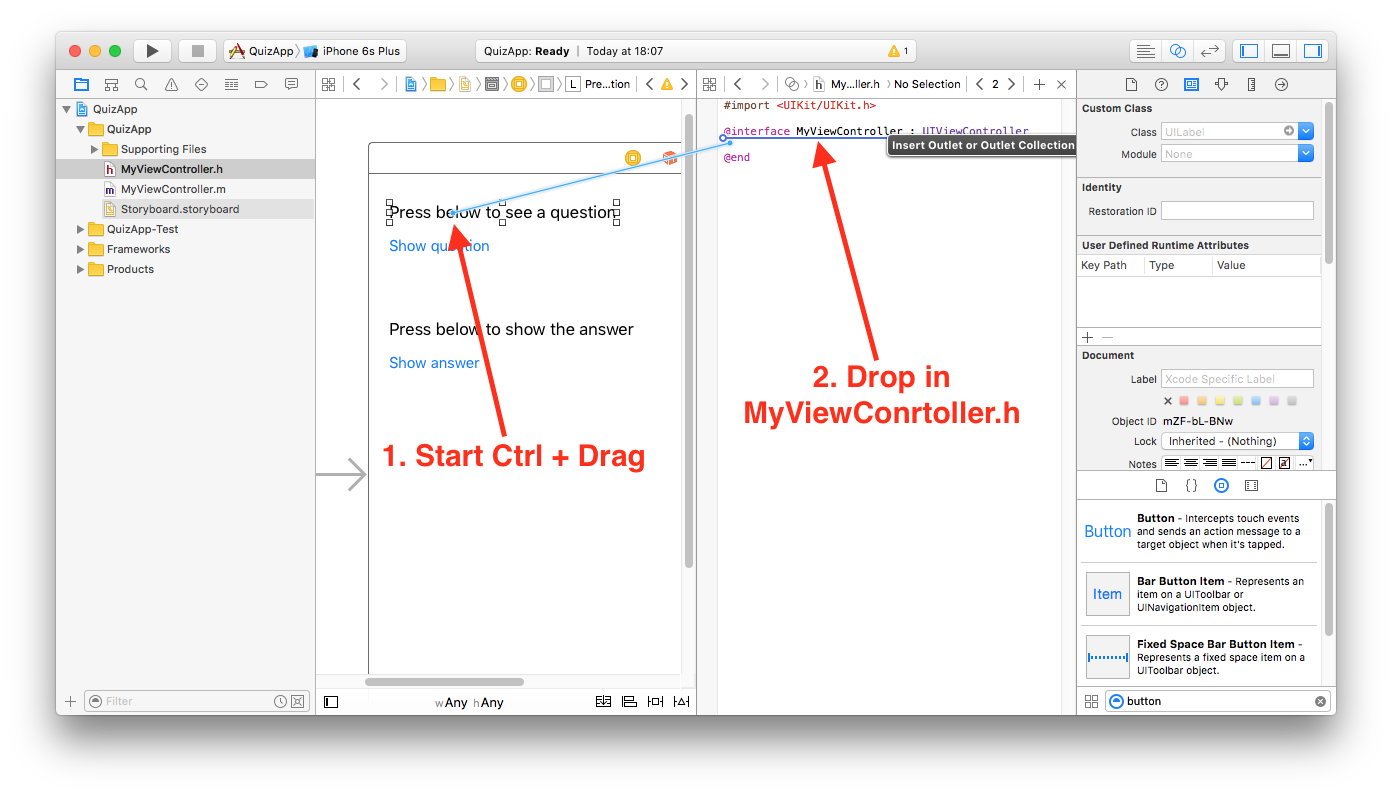Open the Class combo box dropdown
Viewport: 1392px width, 795px height.
tap(1306, 131)
